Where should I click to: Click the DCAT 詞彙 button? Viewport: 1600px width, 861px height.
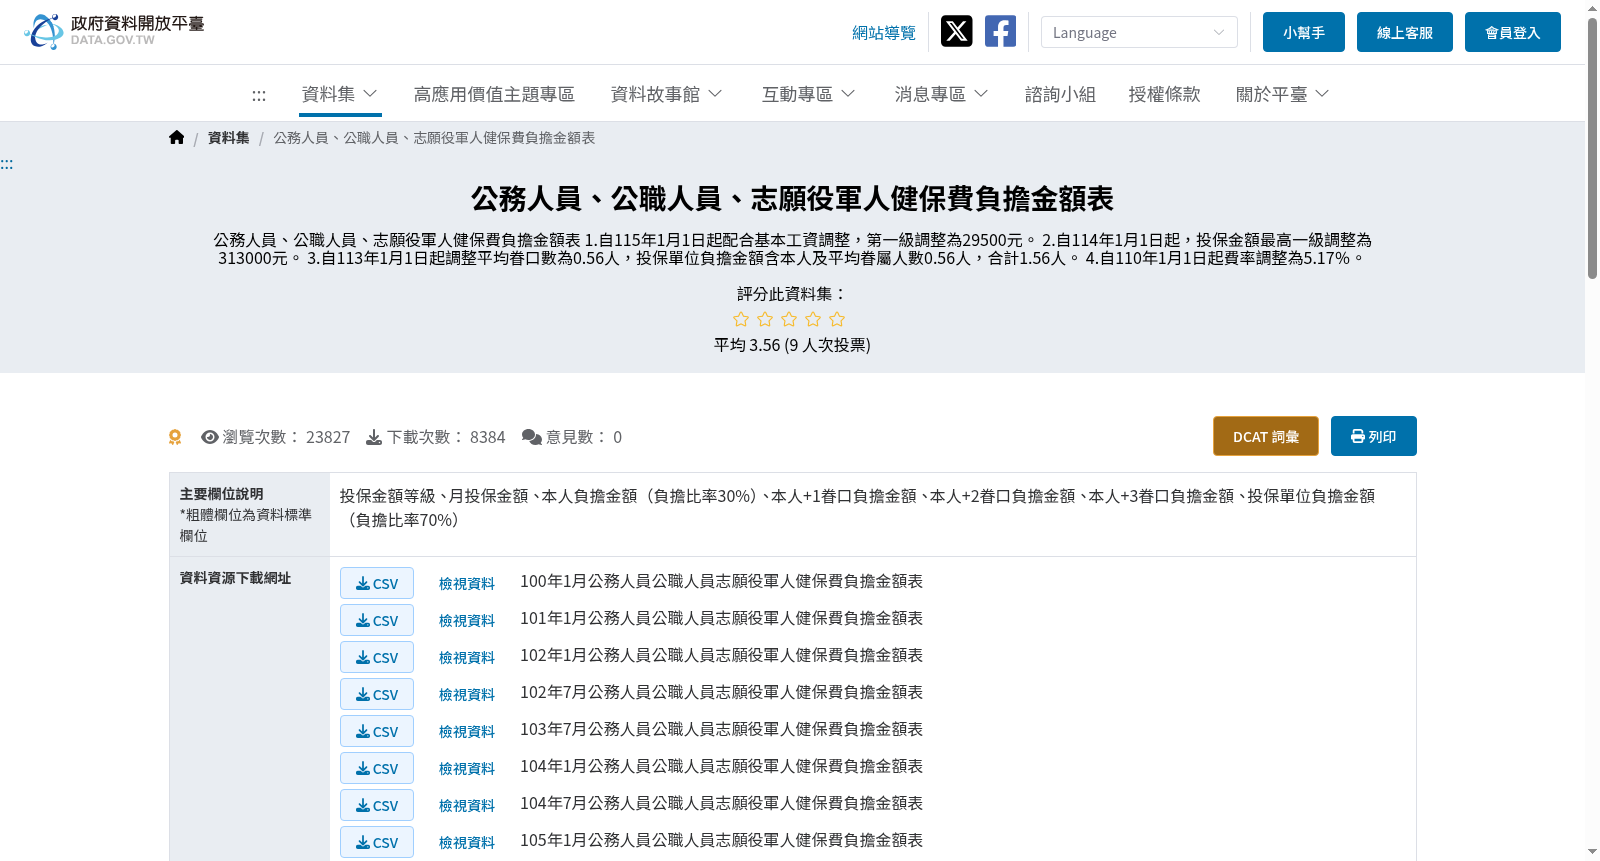click(1266, 436)
